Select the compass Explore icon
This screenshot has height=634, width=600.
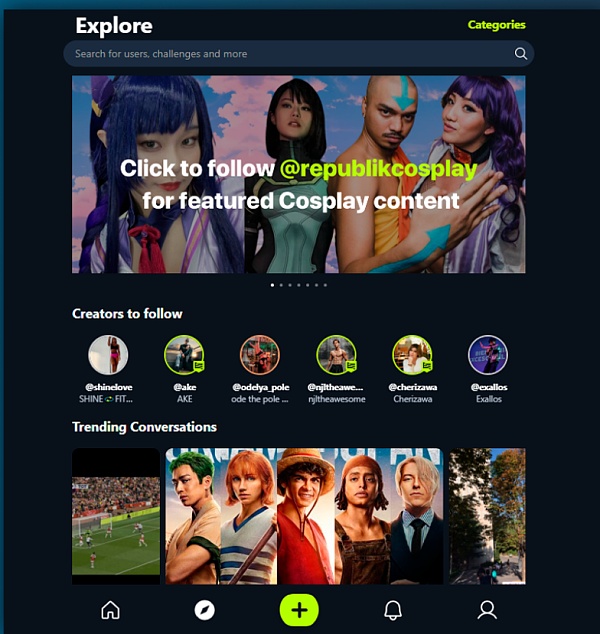click(205, 610)
